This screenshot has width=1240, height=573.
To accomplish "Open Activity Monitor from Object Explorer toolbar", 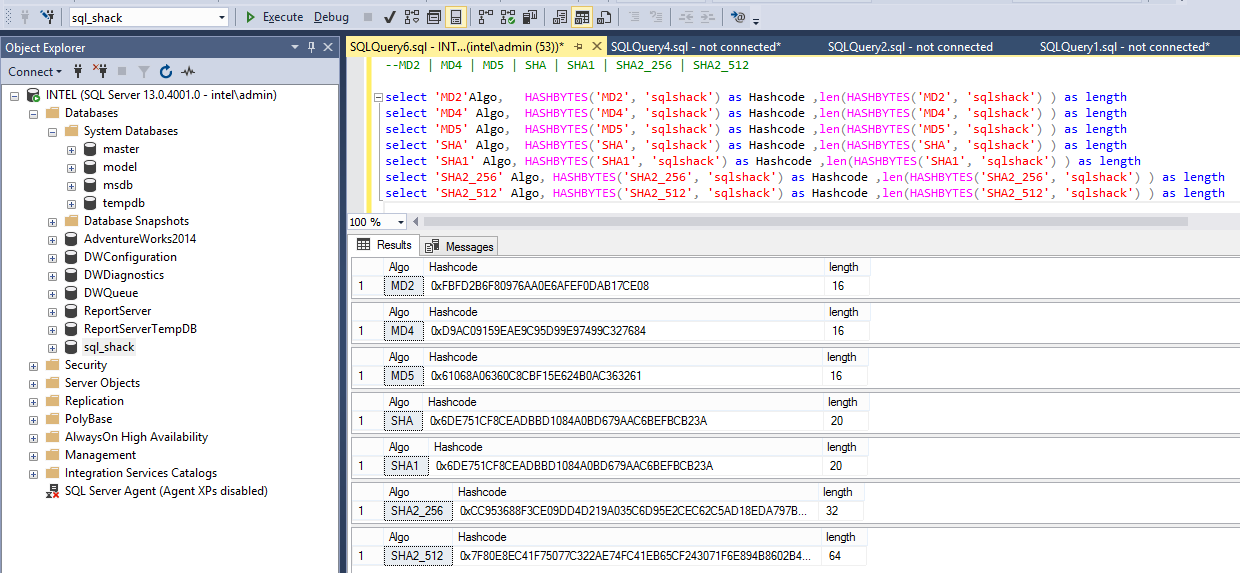I will [188, 71].
